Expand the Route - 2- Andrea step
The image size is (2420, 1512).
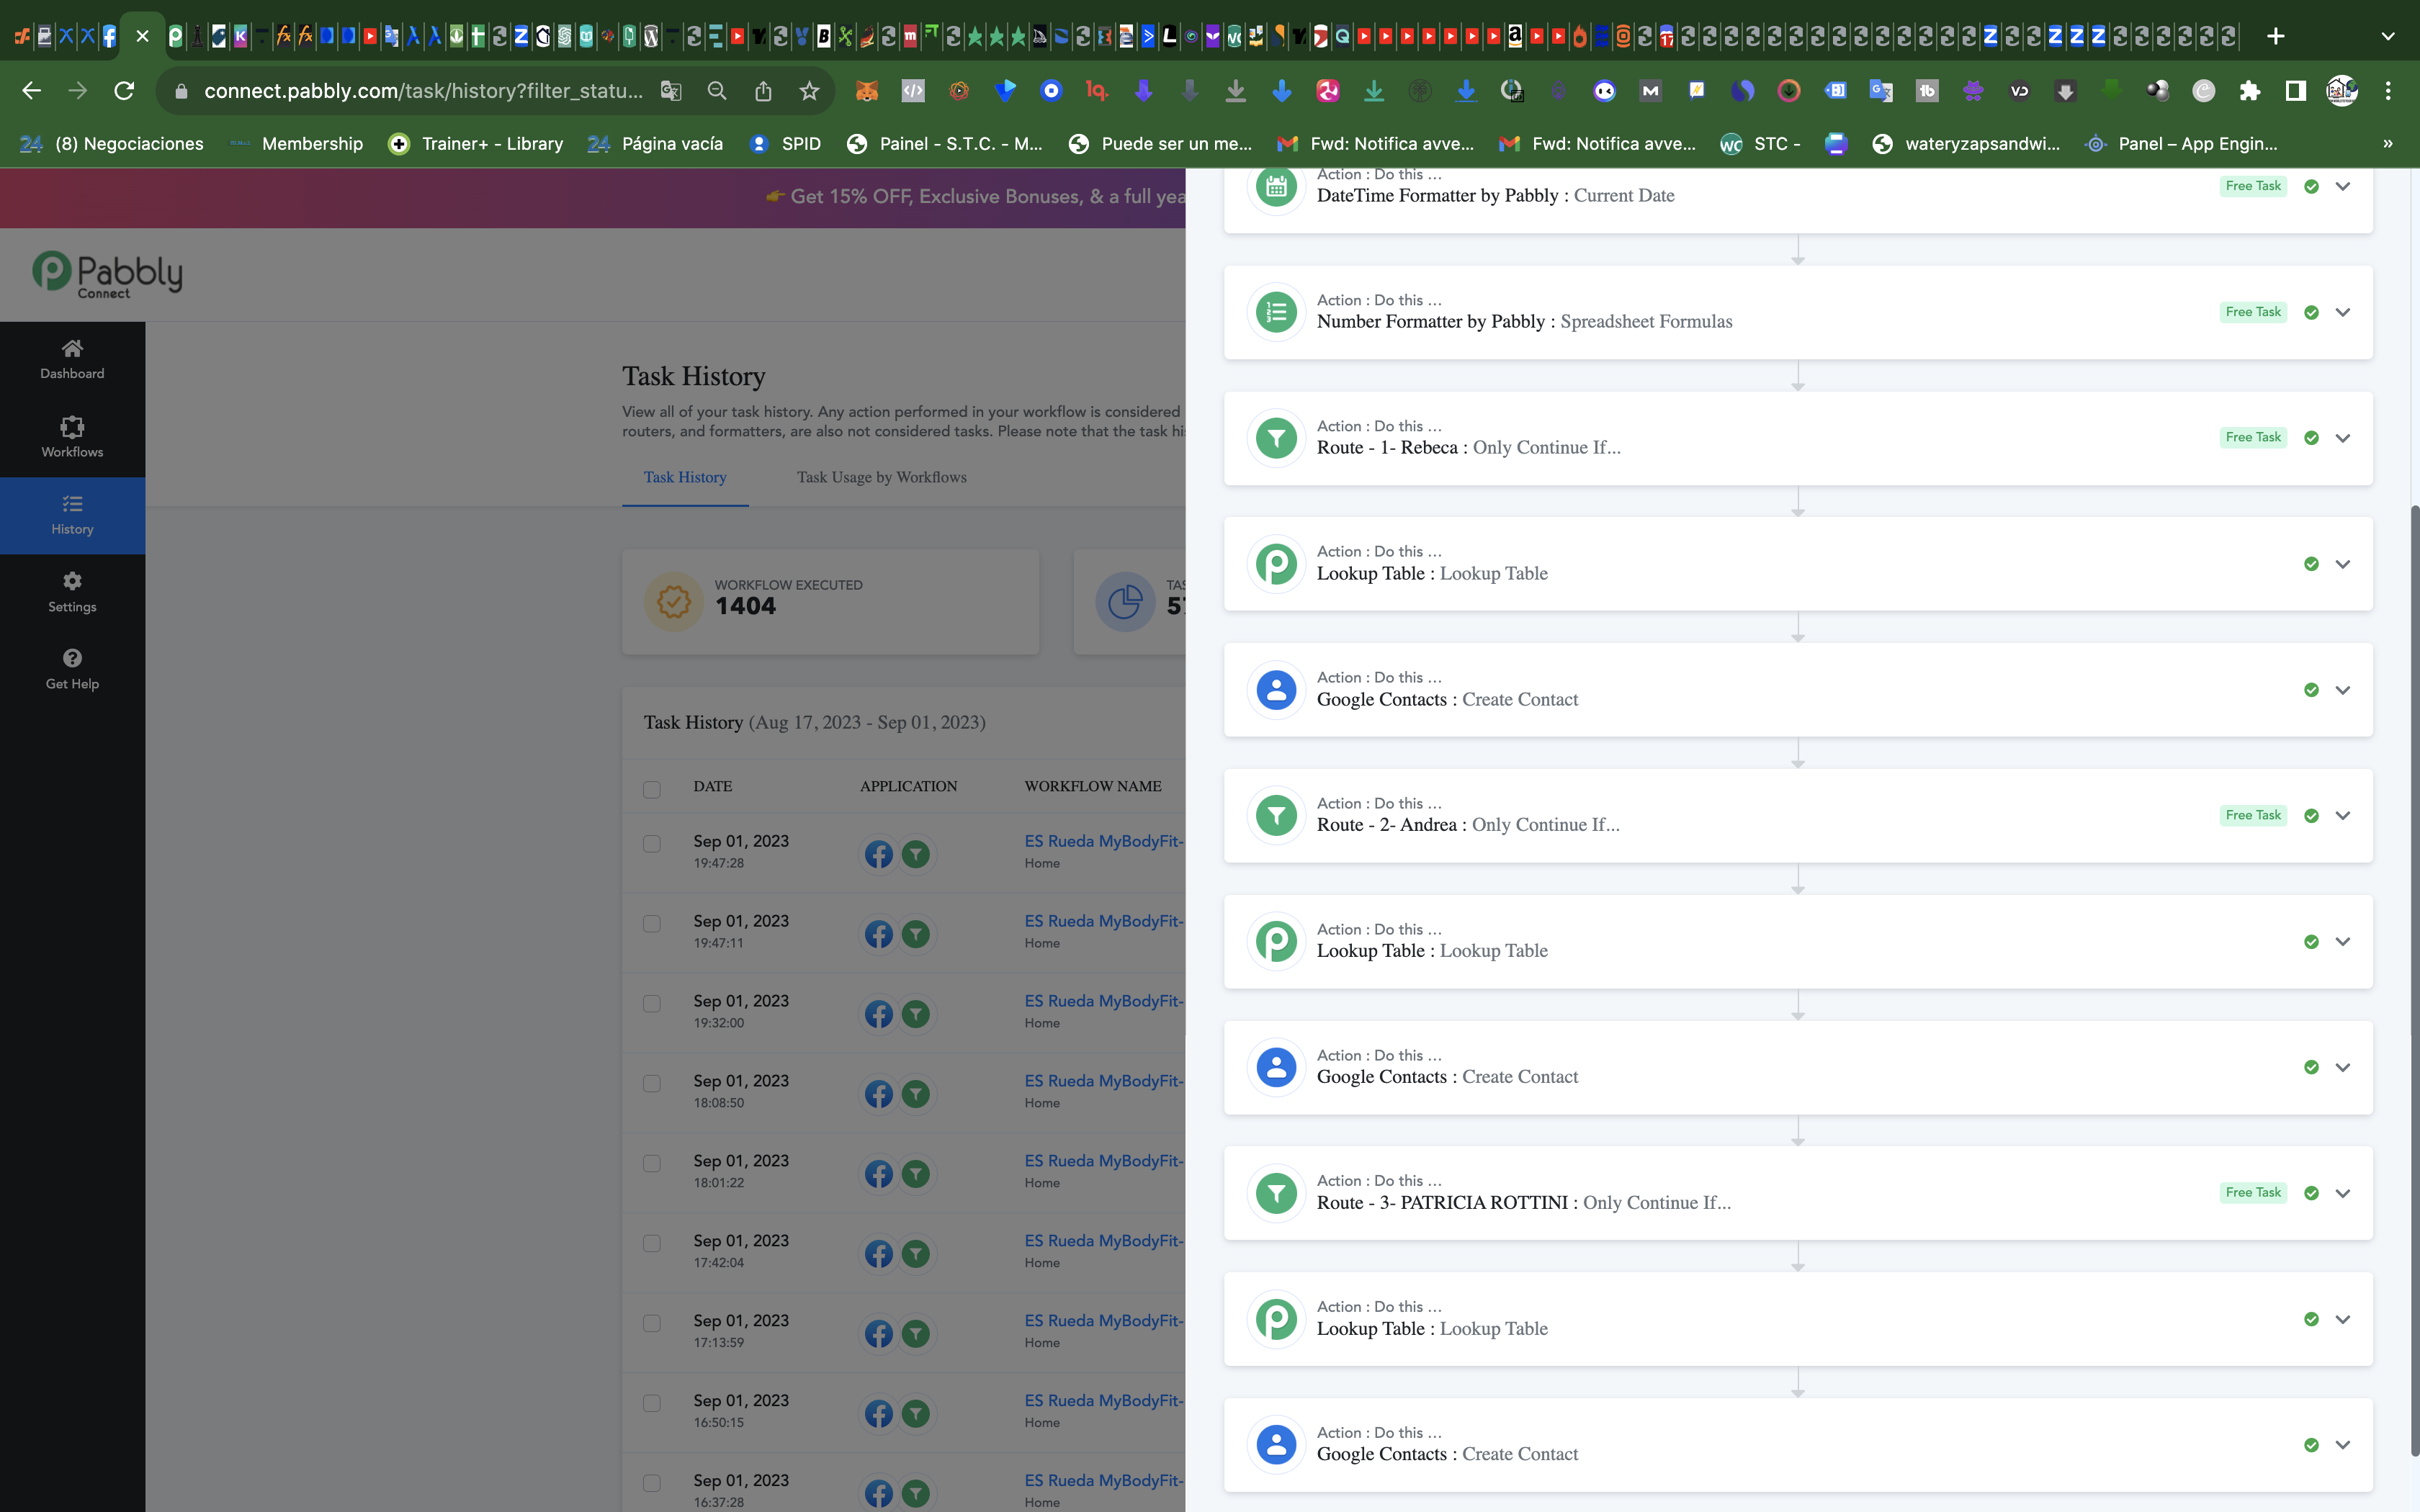tap(2343, 815)
